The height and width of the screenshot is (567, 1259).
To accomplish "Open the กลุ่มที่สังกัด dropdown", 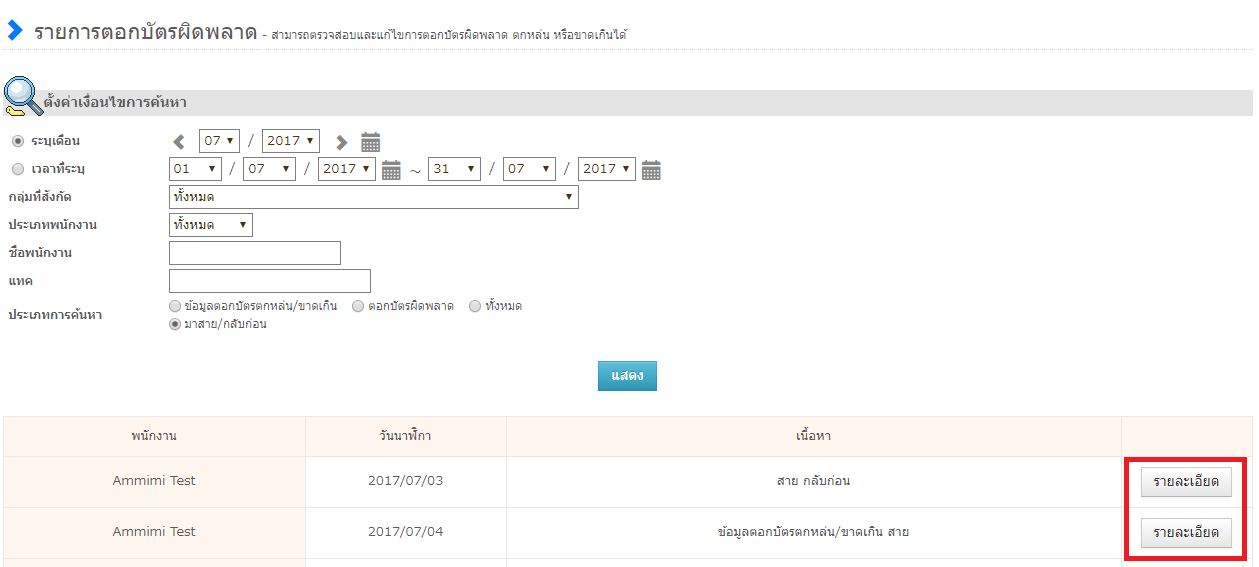I will (374, 197).
